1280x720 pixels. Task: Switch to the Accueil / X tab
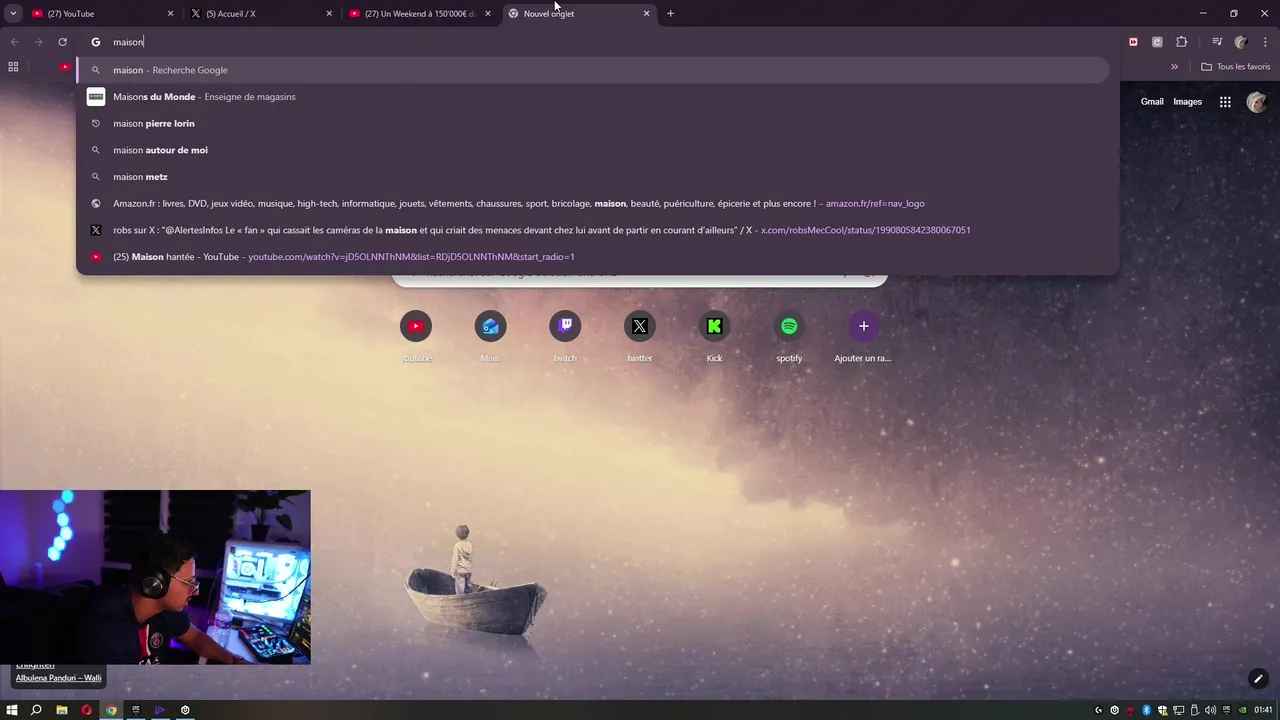(262, 14)
